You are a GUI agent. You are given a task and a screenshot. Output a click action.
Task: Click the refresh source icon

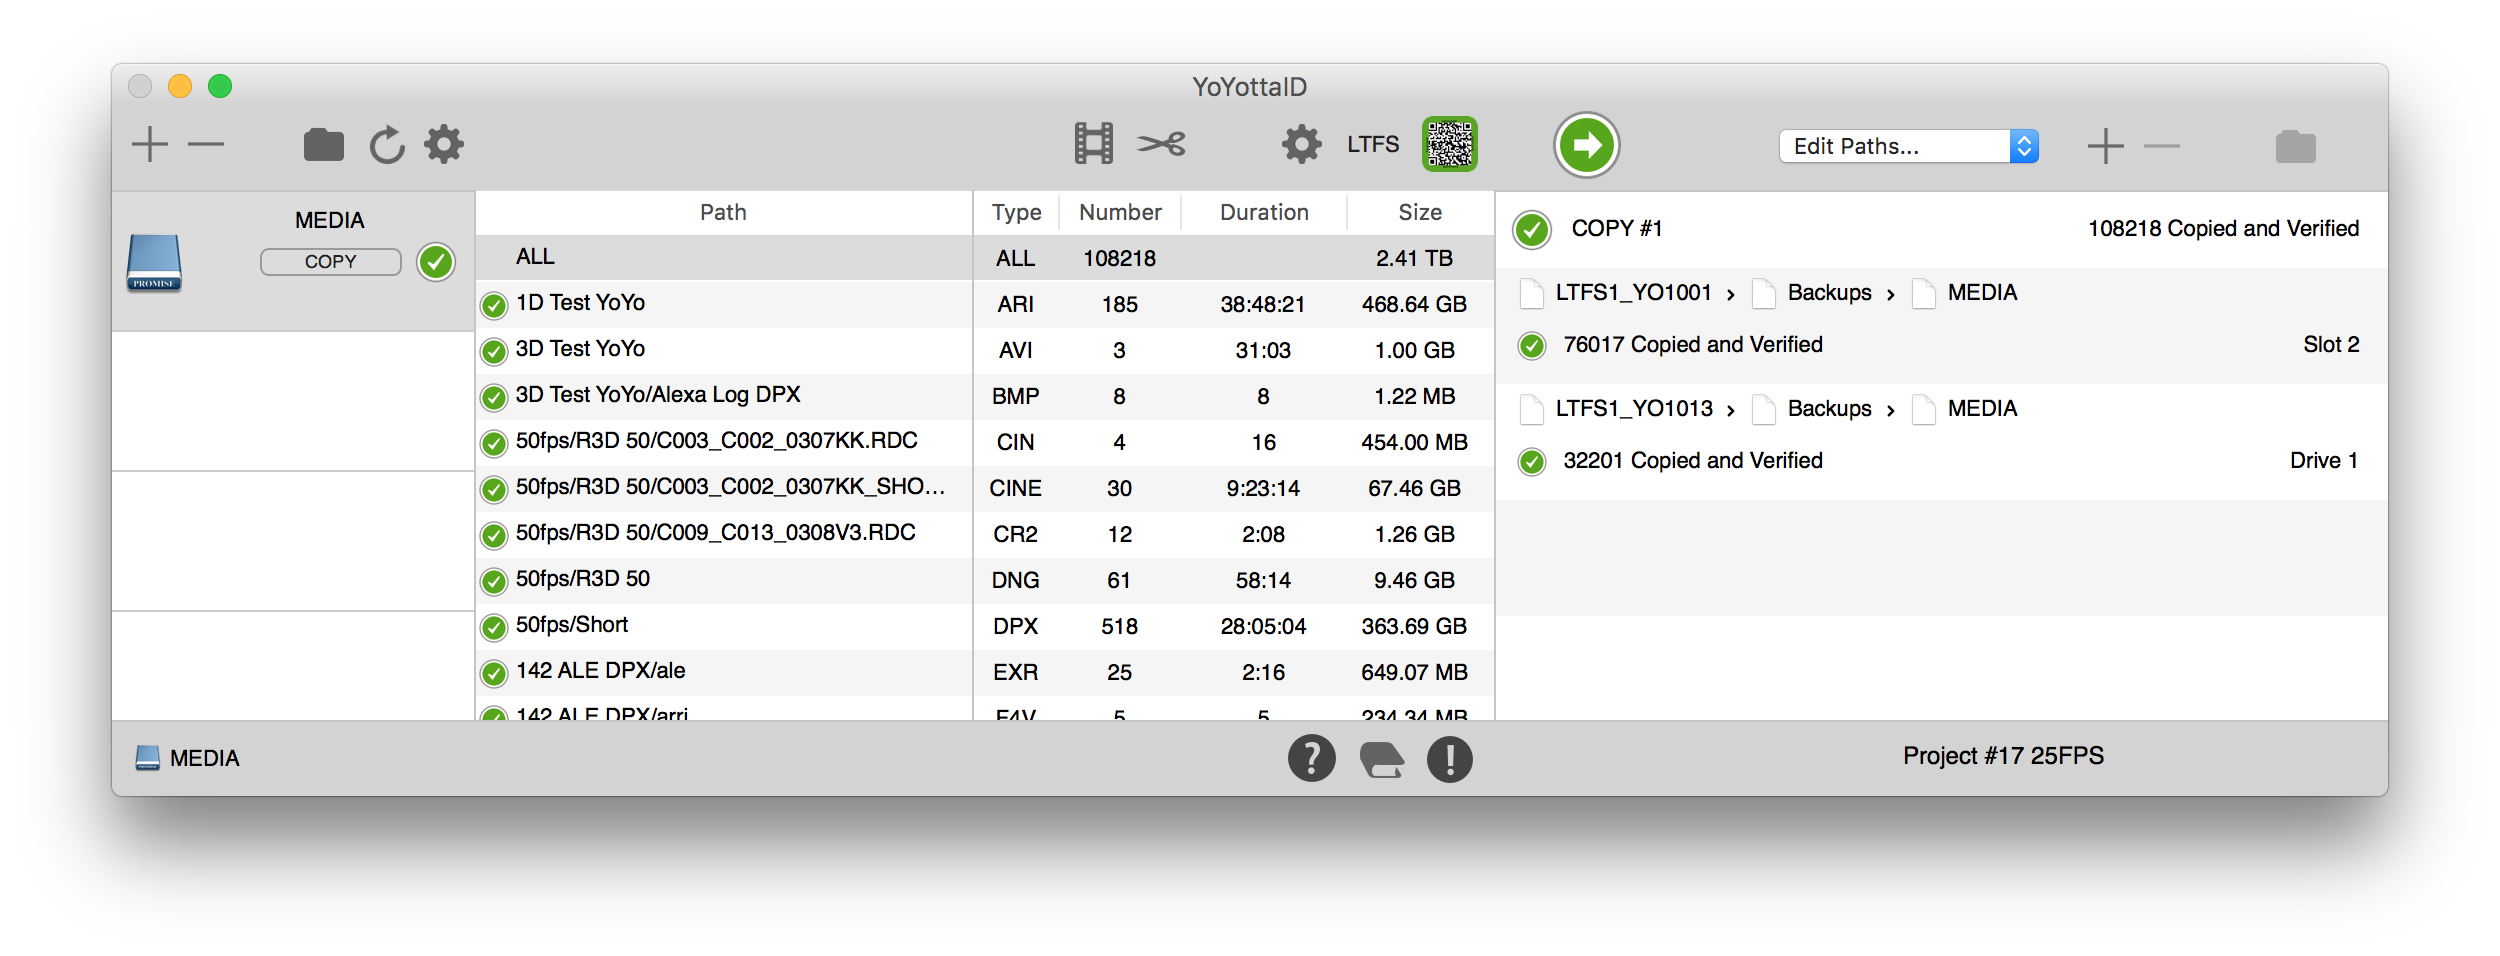(387, 145)
